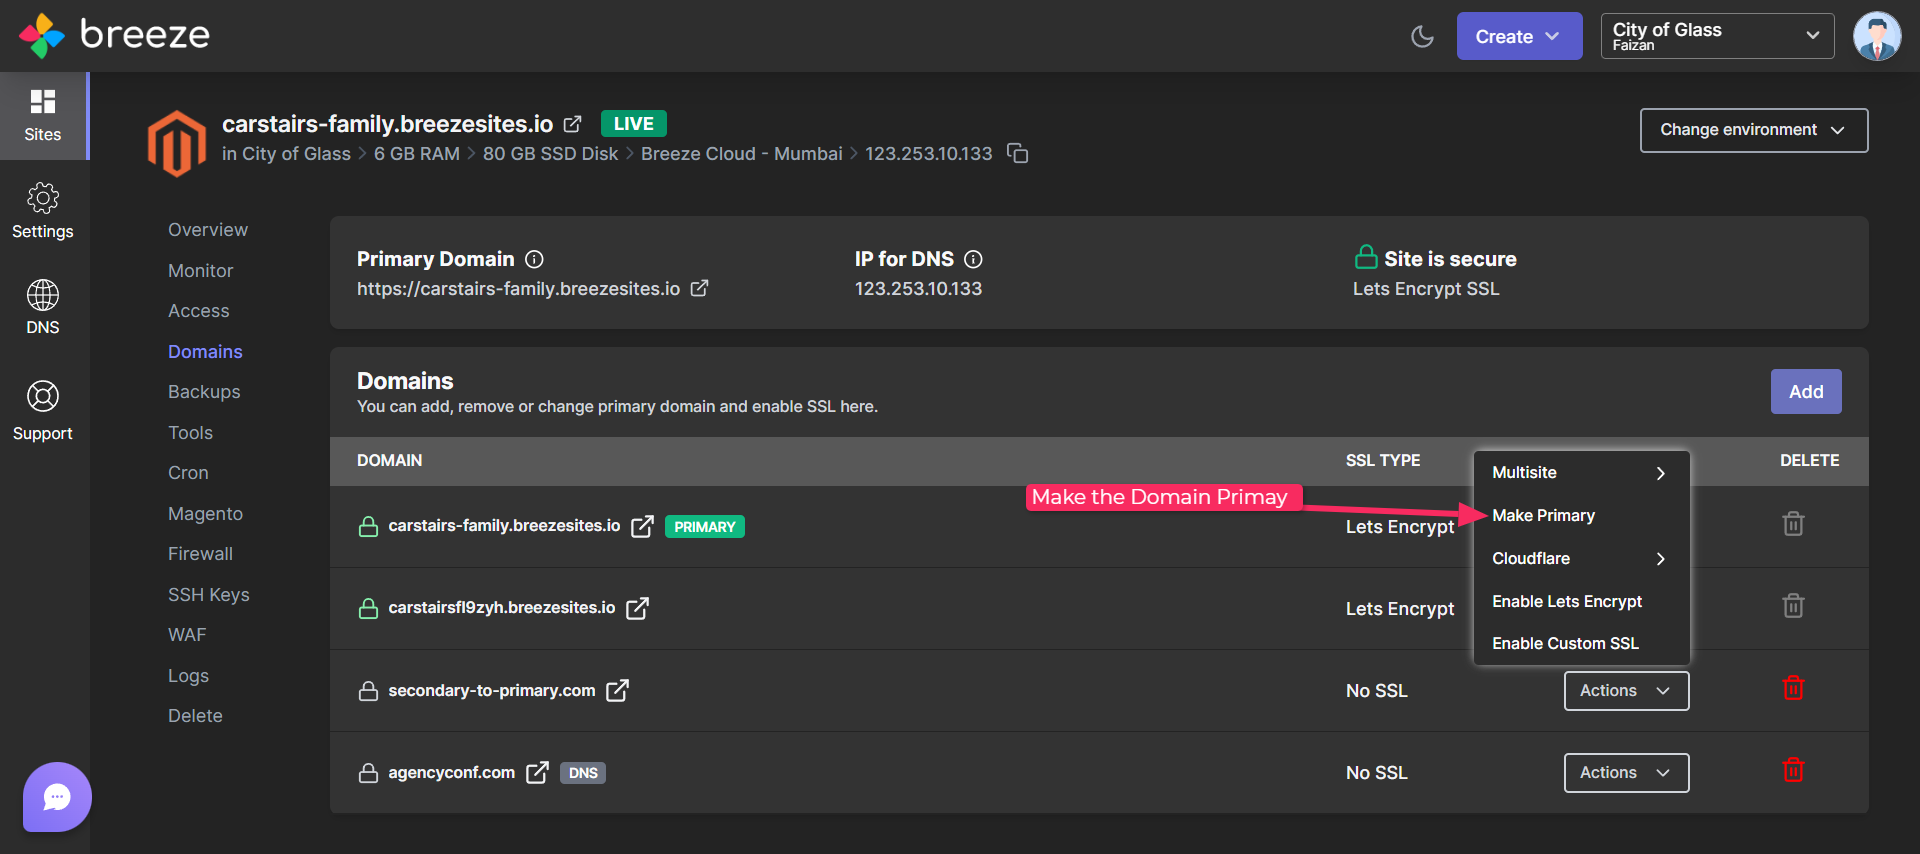Go to the WAF tab
1920x854 pixels.
(187, 635)
